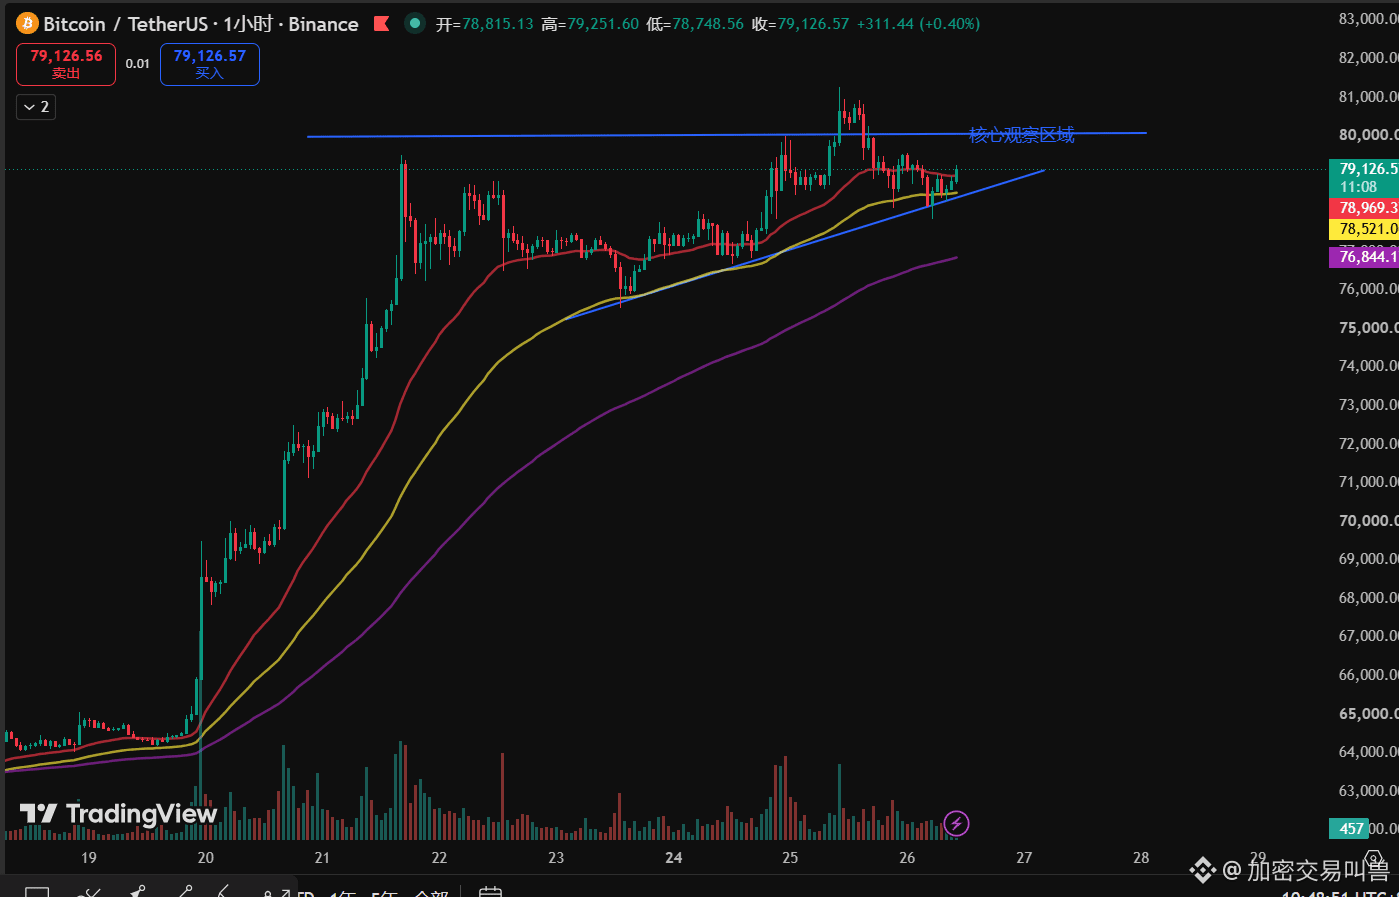Click the low price value 78,748.56

[x=708, y=24]
